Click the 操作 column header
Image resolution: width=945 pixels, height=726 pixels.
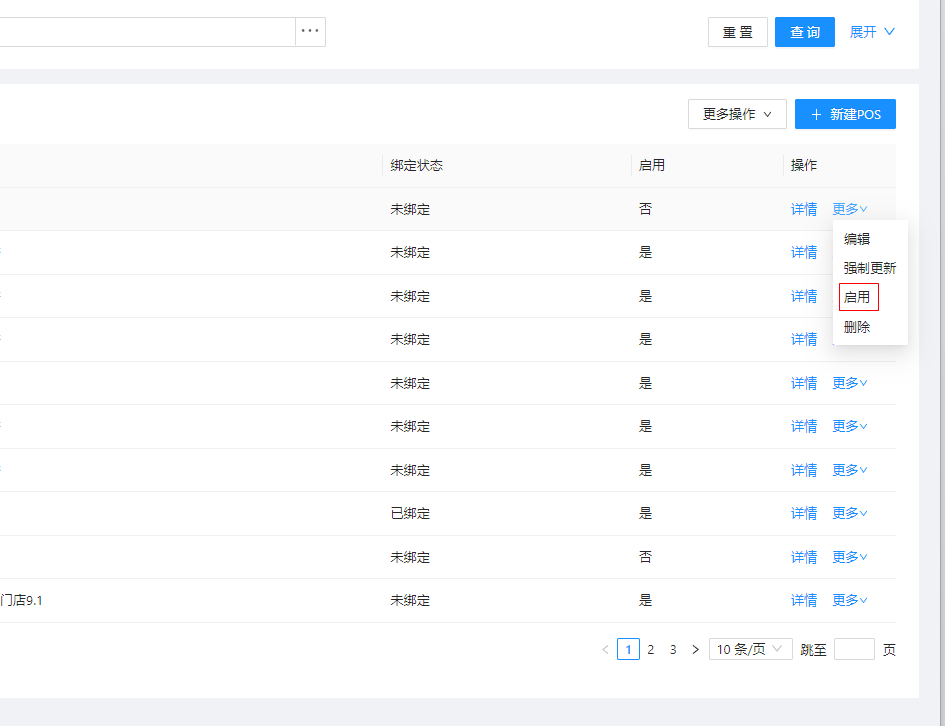804,165
